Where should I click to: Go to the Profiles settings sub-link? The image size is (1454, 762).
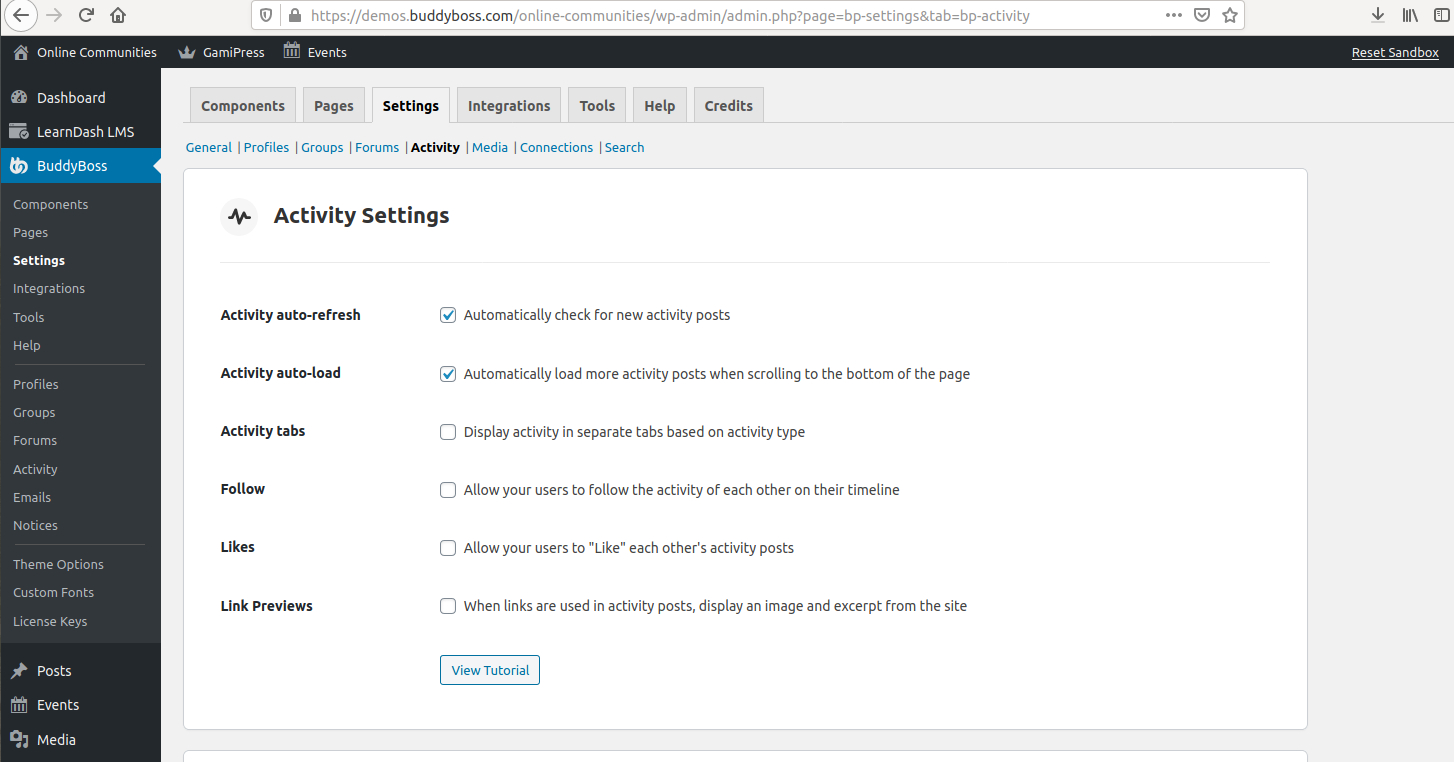tap(266, 147)
